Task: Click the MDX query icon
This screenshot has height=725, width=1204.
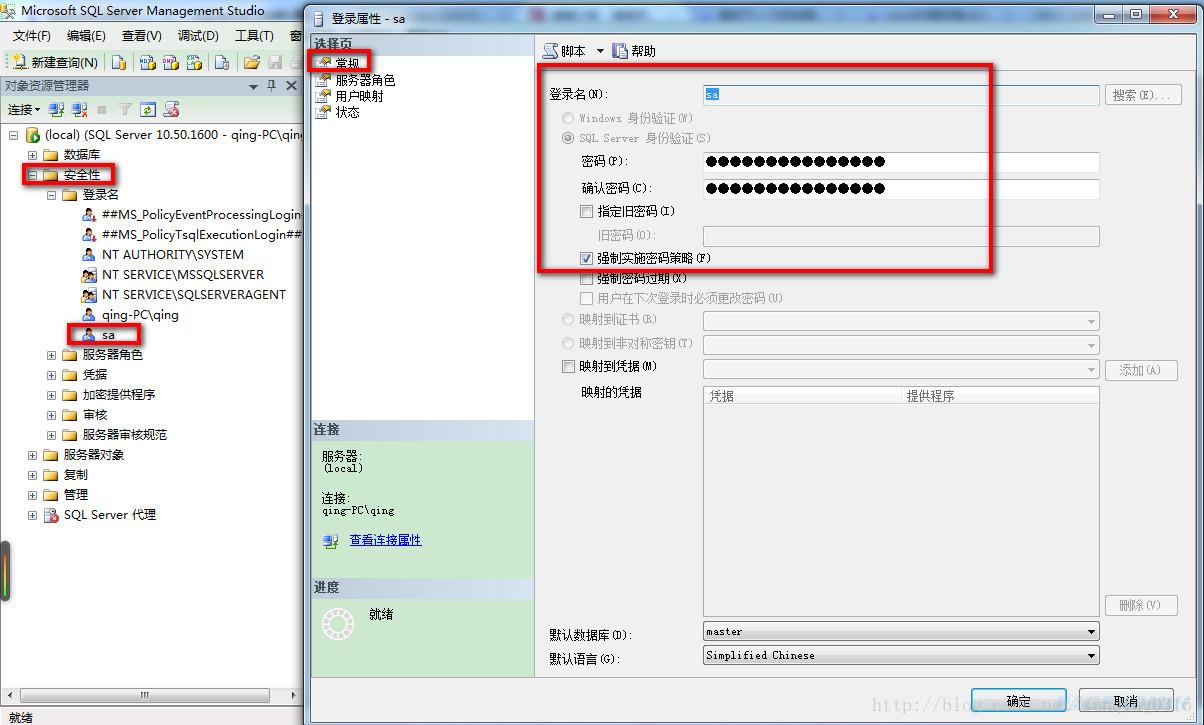Action: [x=147, y=62]
